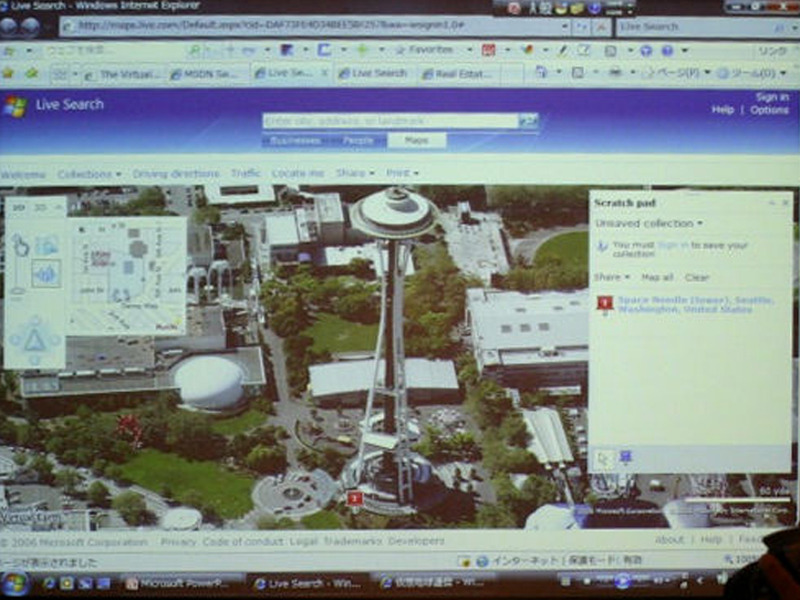Select the aerial view icon above bird's eye
800x600 pixels.
point(46,245)
